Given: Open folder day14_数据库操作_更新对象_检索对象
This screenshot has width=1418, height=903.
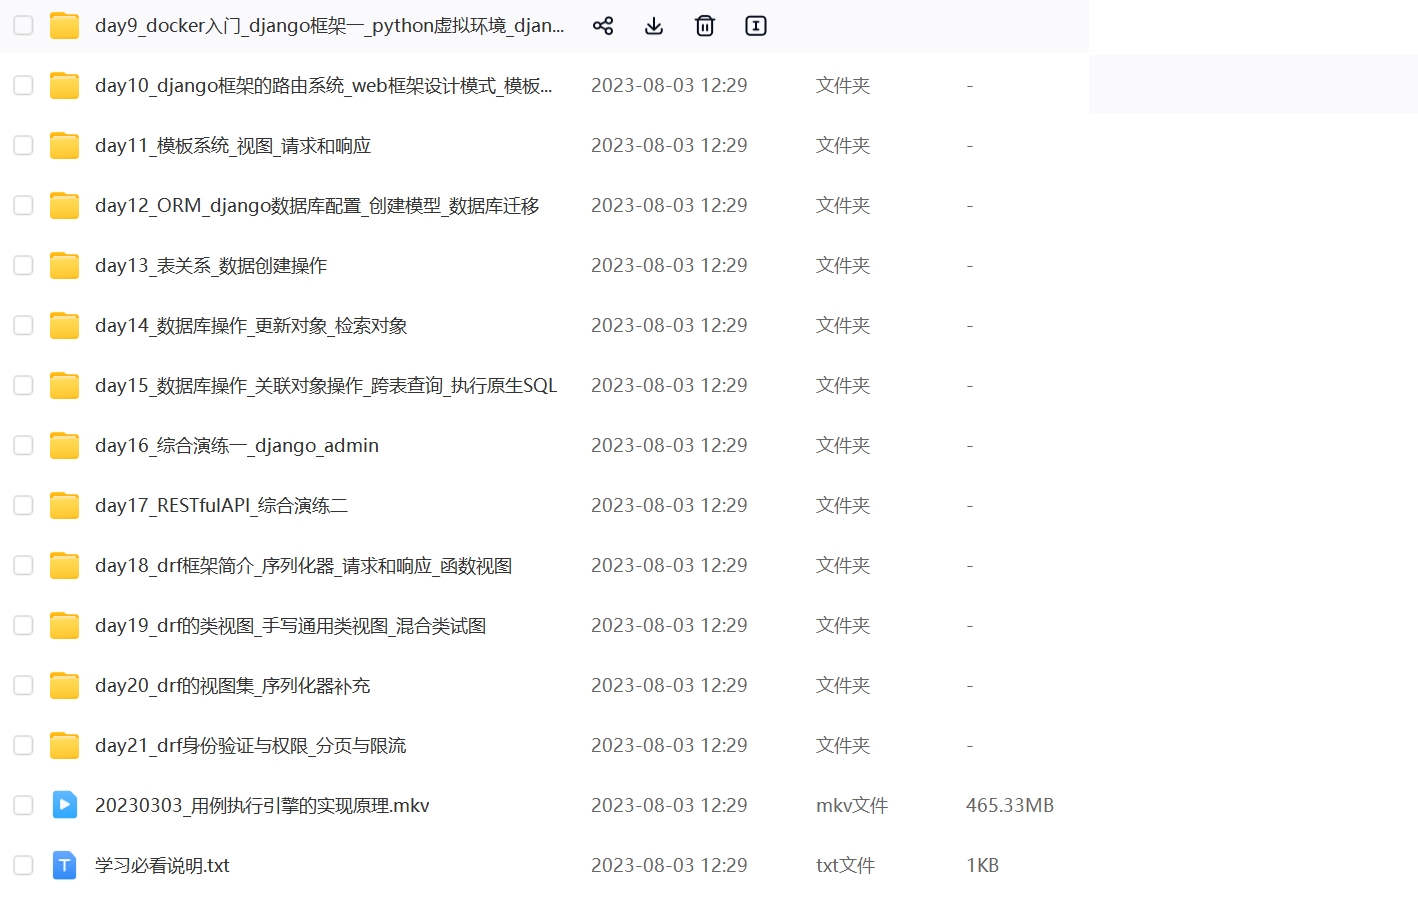Looking at the screenshot, I should click(251, 326).
